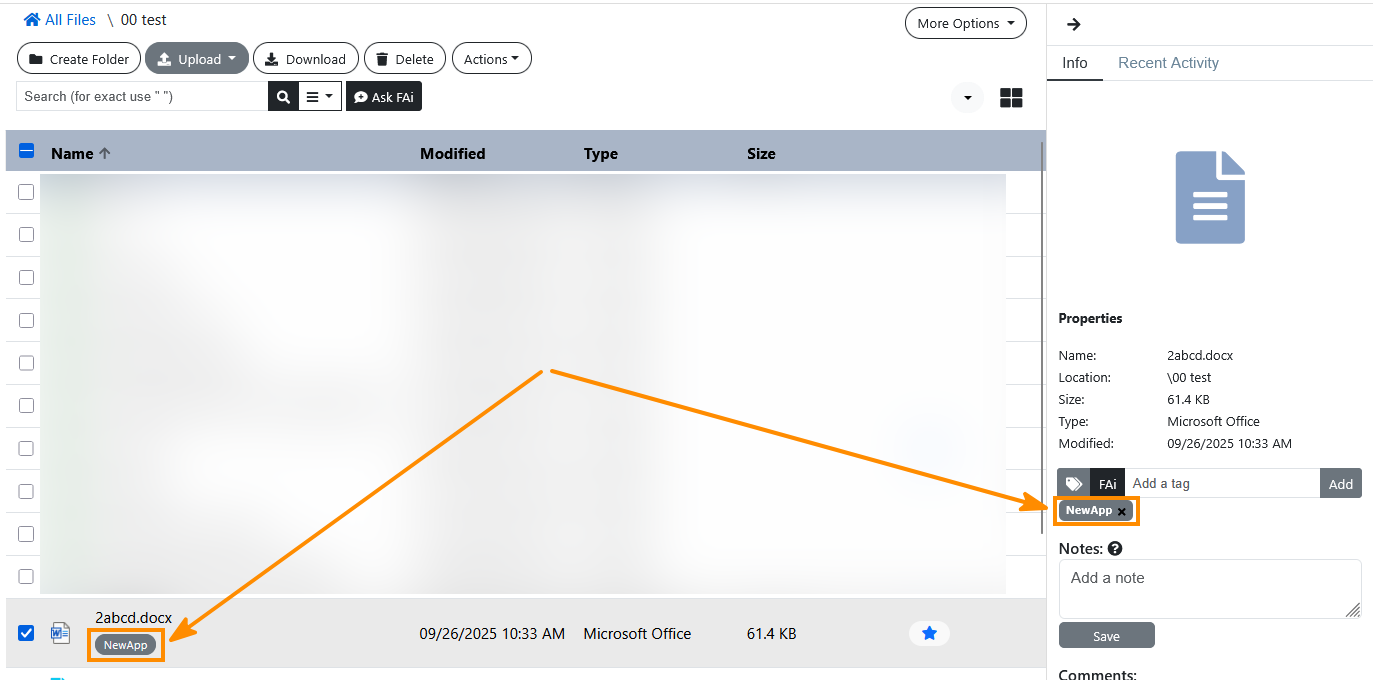Collapse info panel with arrow icon
The height and width of the screenshot is (680, 1380).
point(1074,25)
